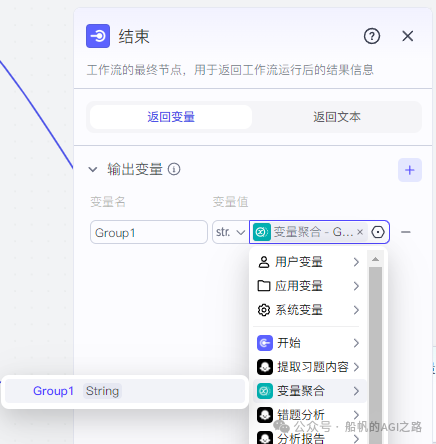Click the help question mark icon
The width and height of the screenshot is (436, 444).
click(x=372, y=36)
